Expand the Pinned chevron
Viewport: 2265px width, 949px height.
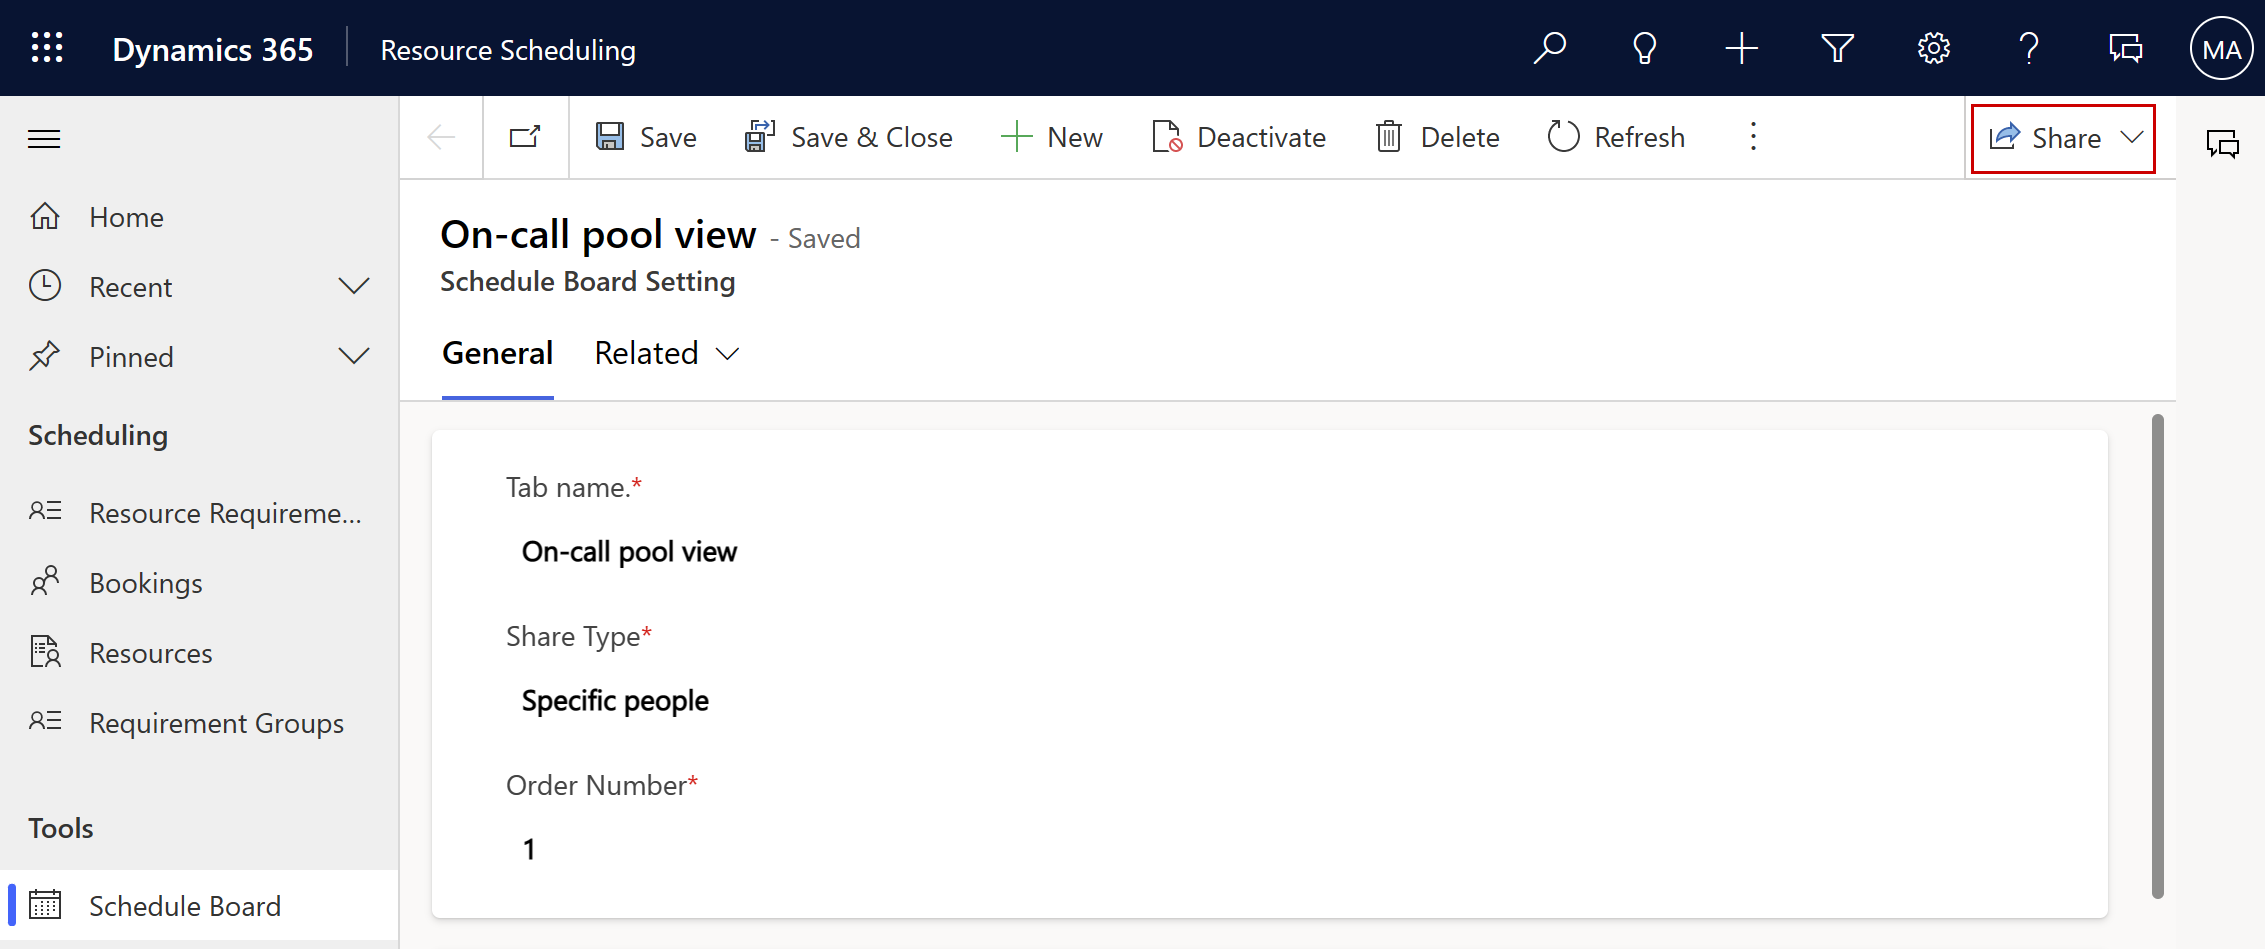click(x=354, y=356)
